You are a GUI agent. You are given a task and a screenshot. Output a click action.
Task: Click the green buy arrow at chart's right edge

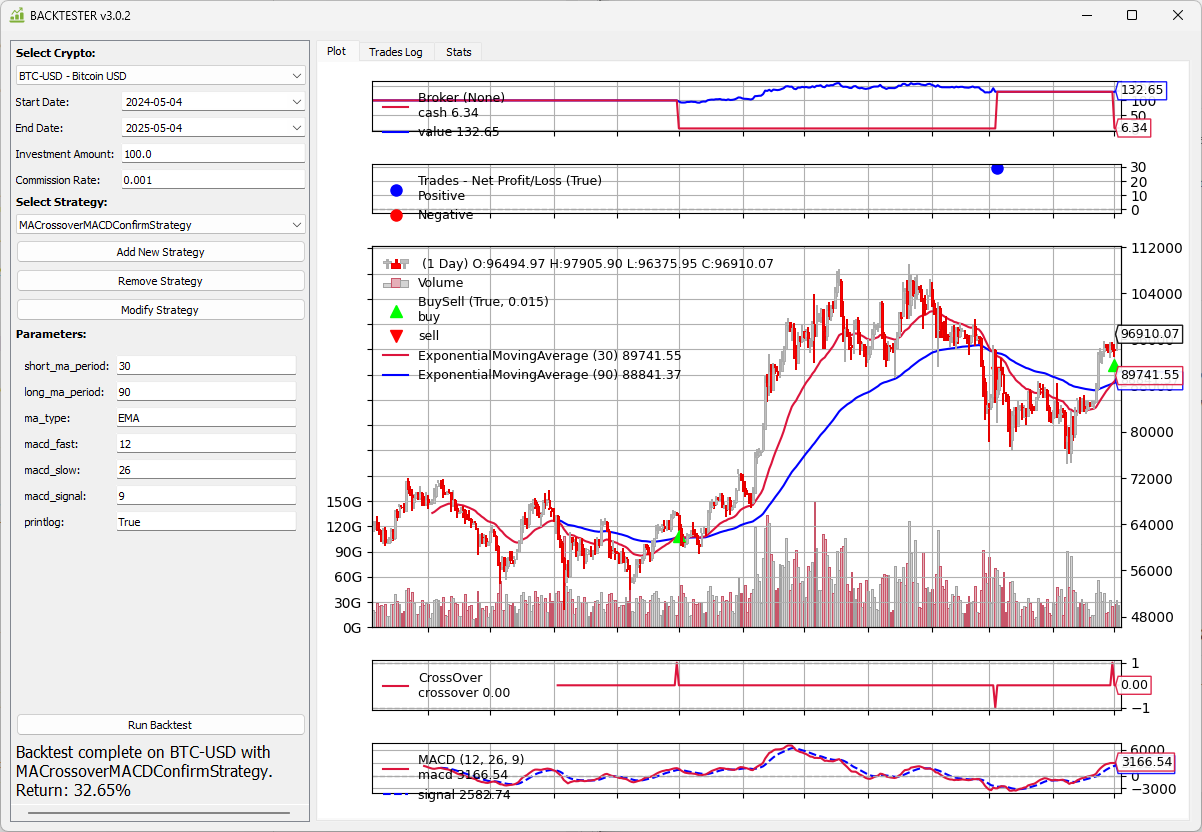pyautogui.click(x=1113, y=366)
